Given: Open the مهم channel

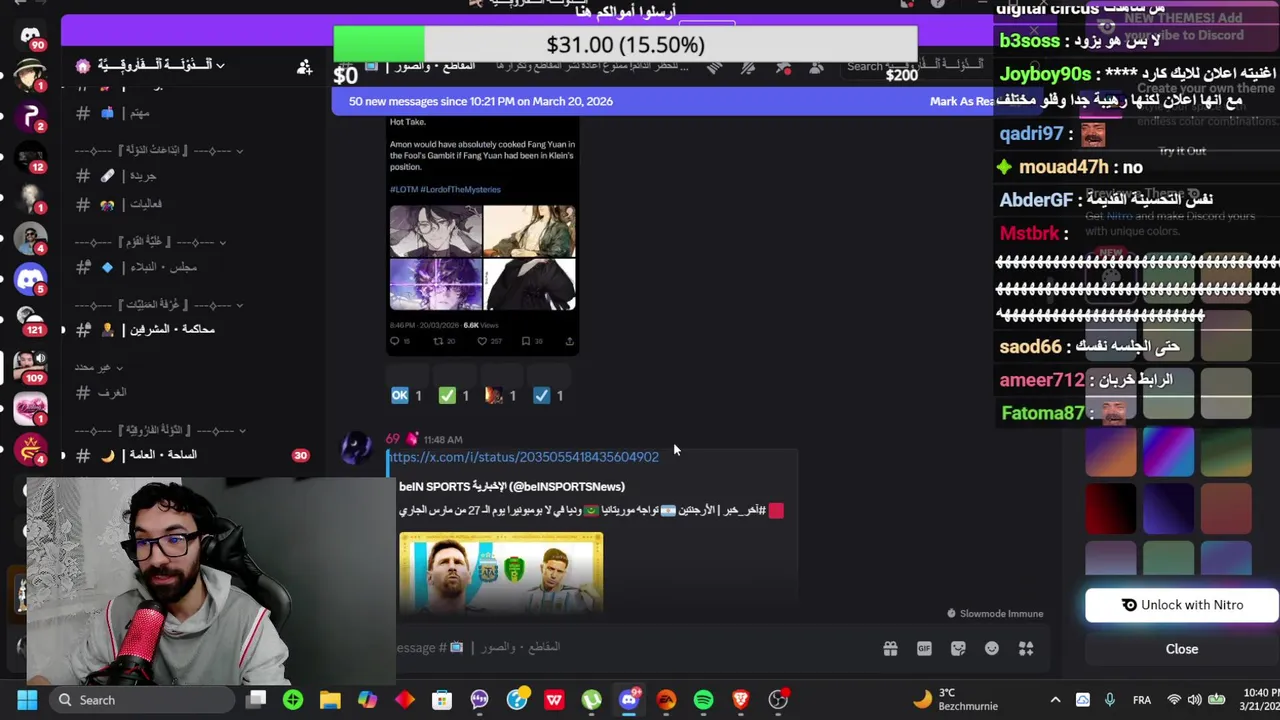Looking at the screenshot, I should point(190,113).
